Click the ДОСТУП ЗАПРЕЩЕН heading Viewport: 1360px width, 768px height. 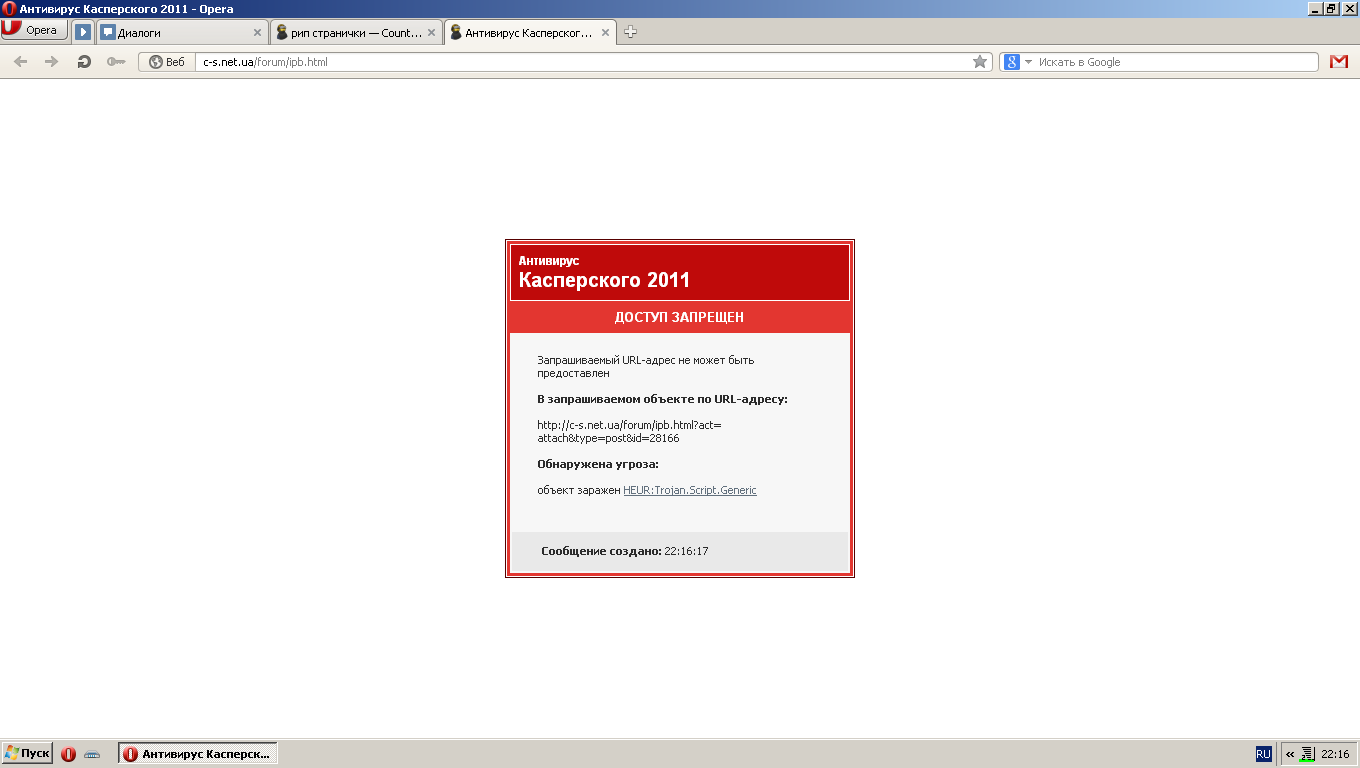point(679,317)
